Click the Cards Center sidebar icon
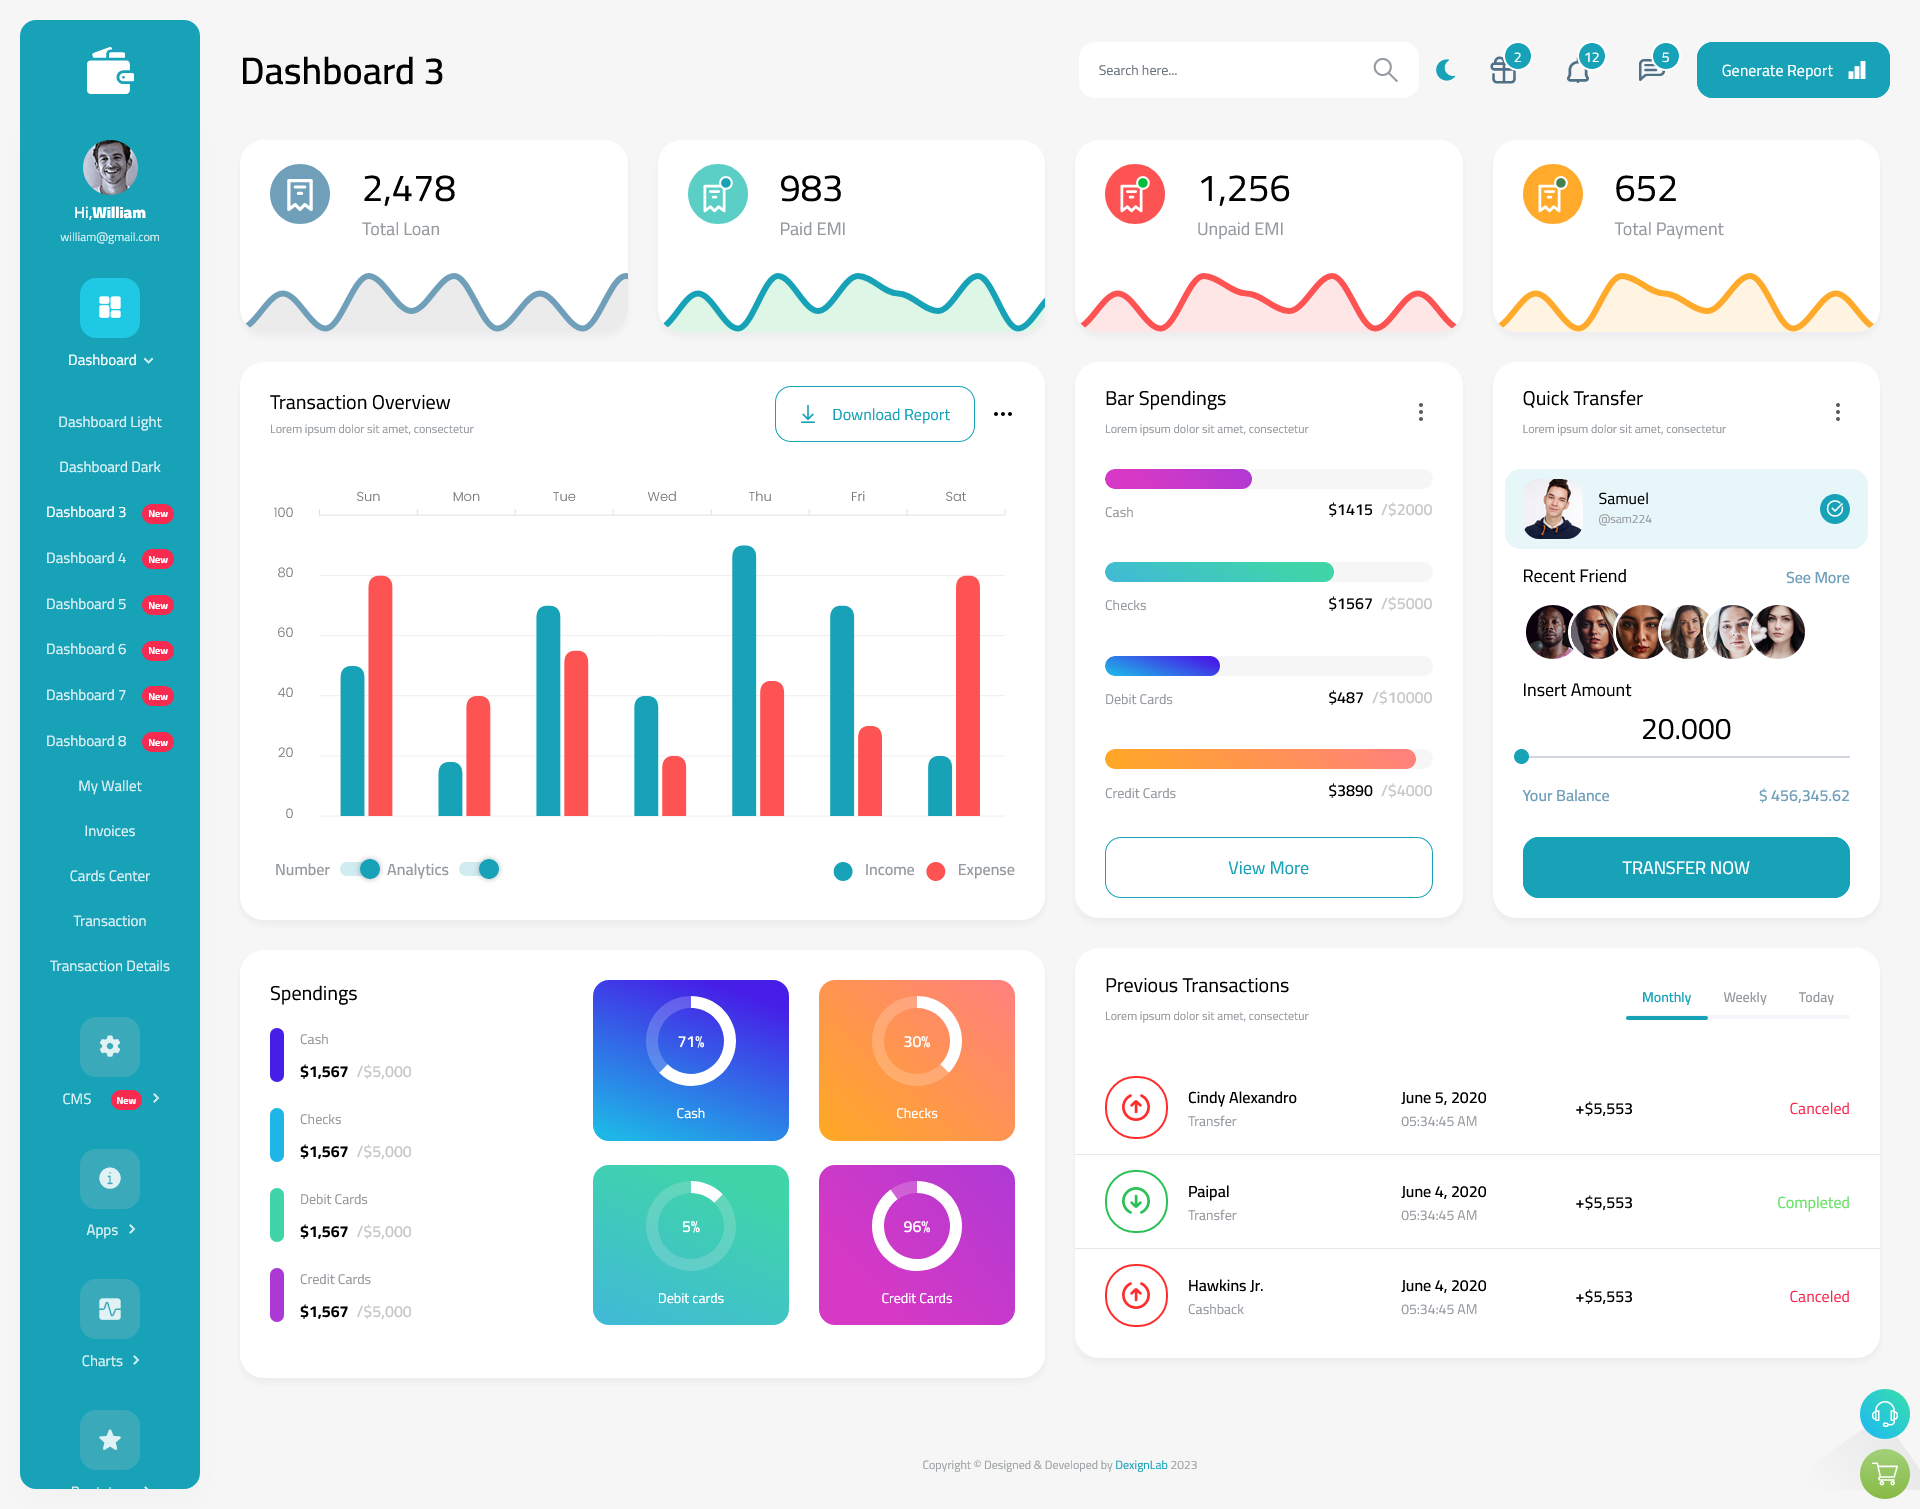The width and height of the screenshot is (1920, 1509). [x=109, y=875]
